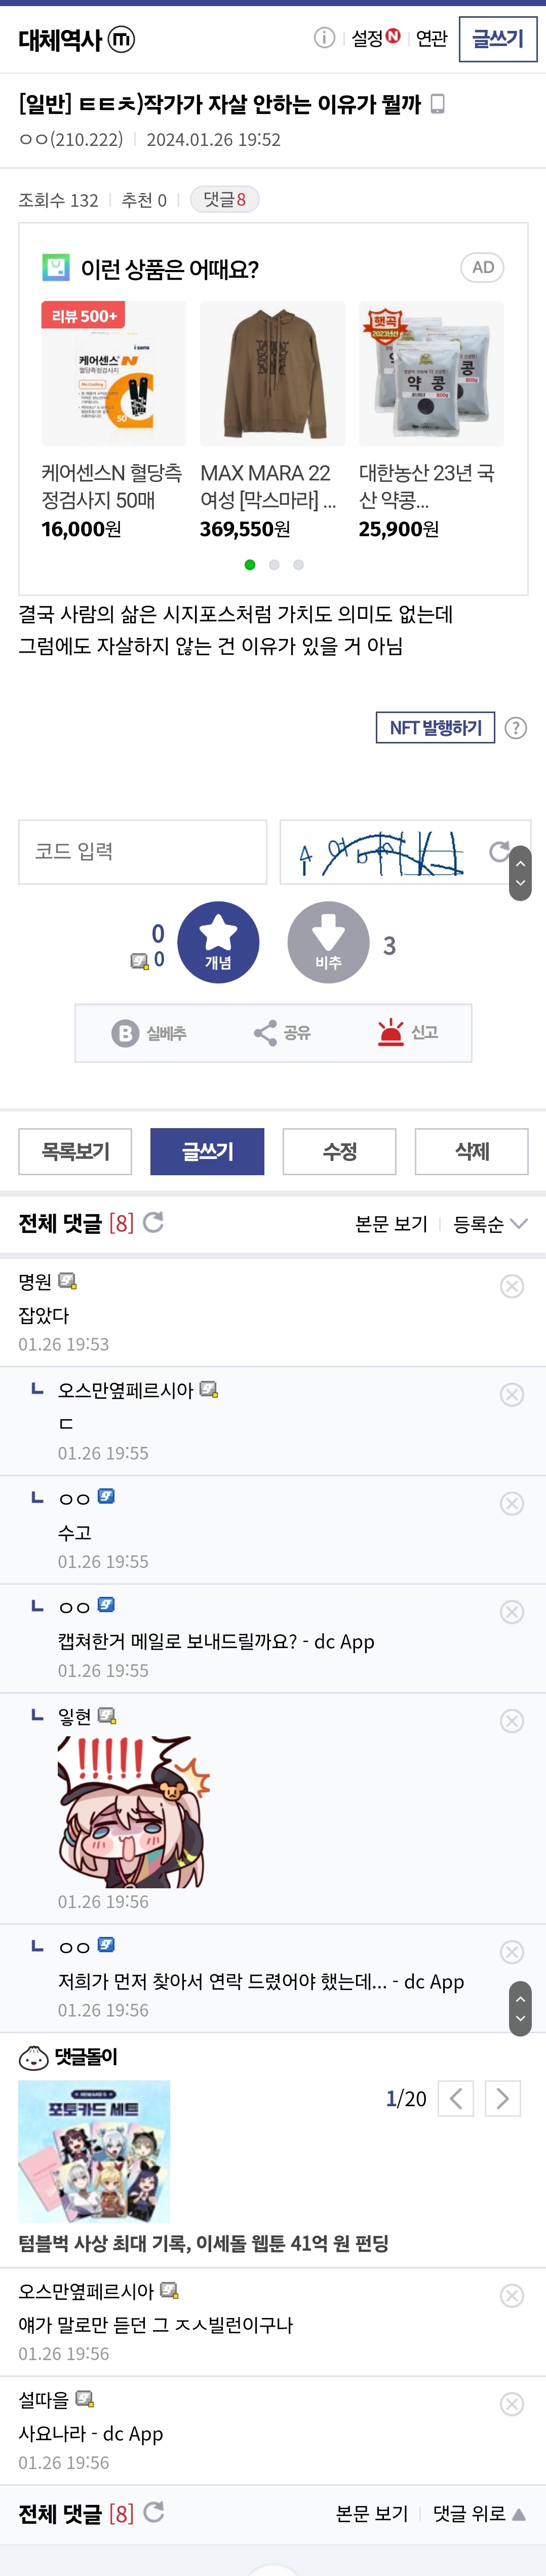Click the 코드 입력 captcha input field
The width and height of the screenshot is (546, 2576).
click(x=143, y=851)
